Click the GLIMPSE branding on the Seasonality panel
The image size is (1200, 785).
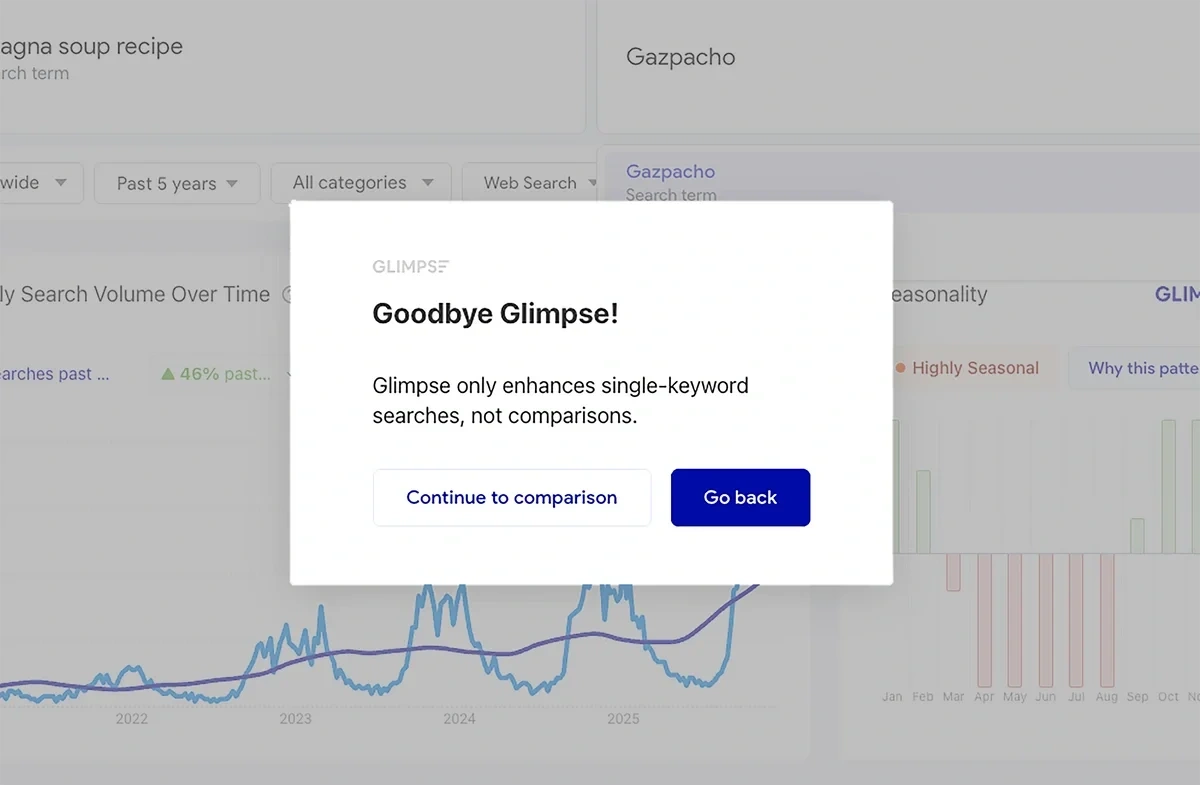[1180, 294]
